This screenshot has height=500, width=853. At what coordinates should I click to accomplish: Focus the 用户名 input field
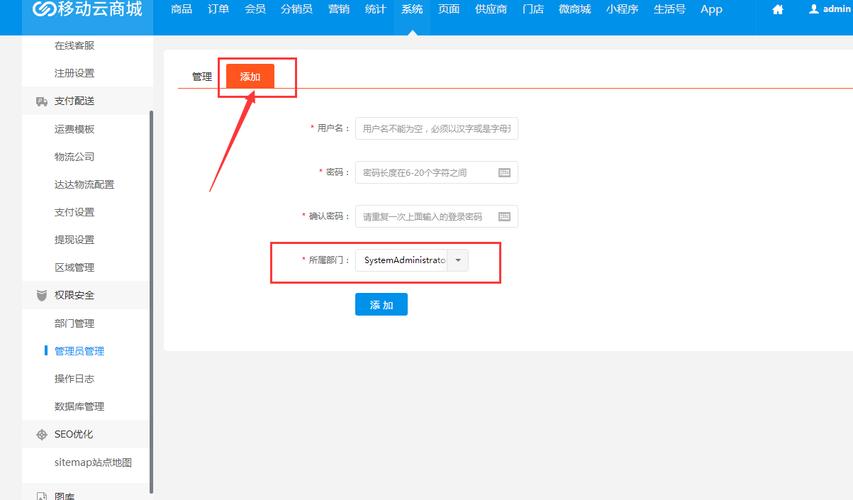(436, 128)
